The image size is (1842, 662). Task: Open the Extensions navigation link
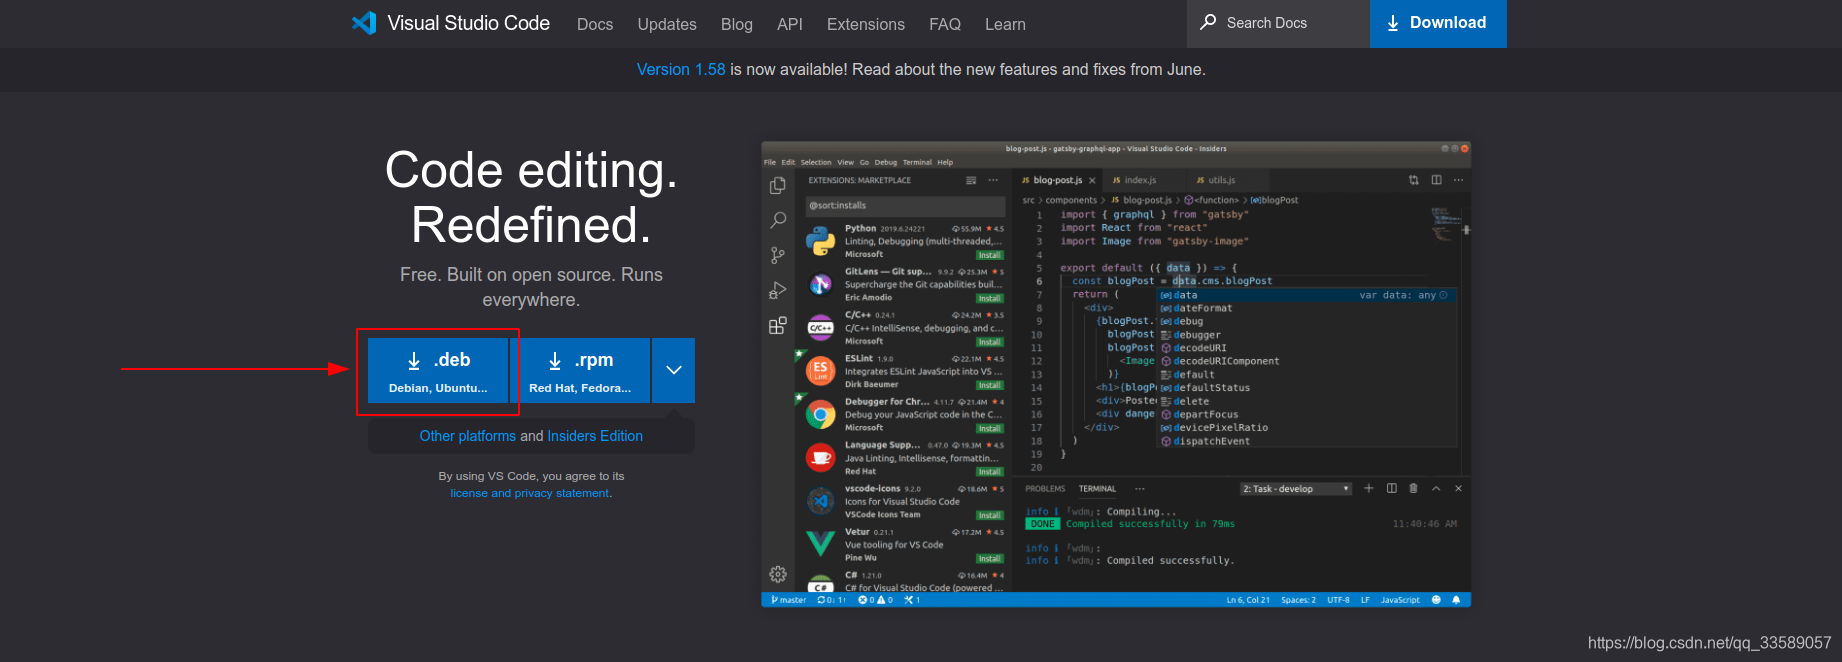click(866, 24)
